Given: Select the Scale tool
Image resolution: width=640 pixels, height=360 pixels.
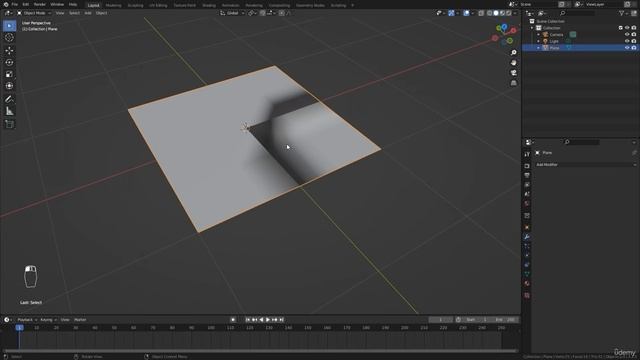Looking at the screenshot, I should coord(9,74).
